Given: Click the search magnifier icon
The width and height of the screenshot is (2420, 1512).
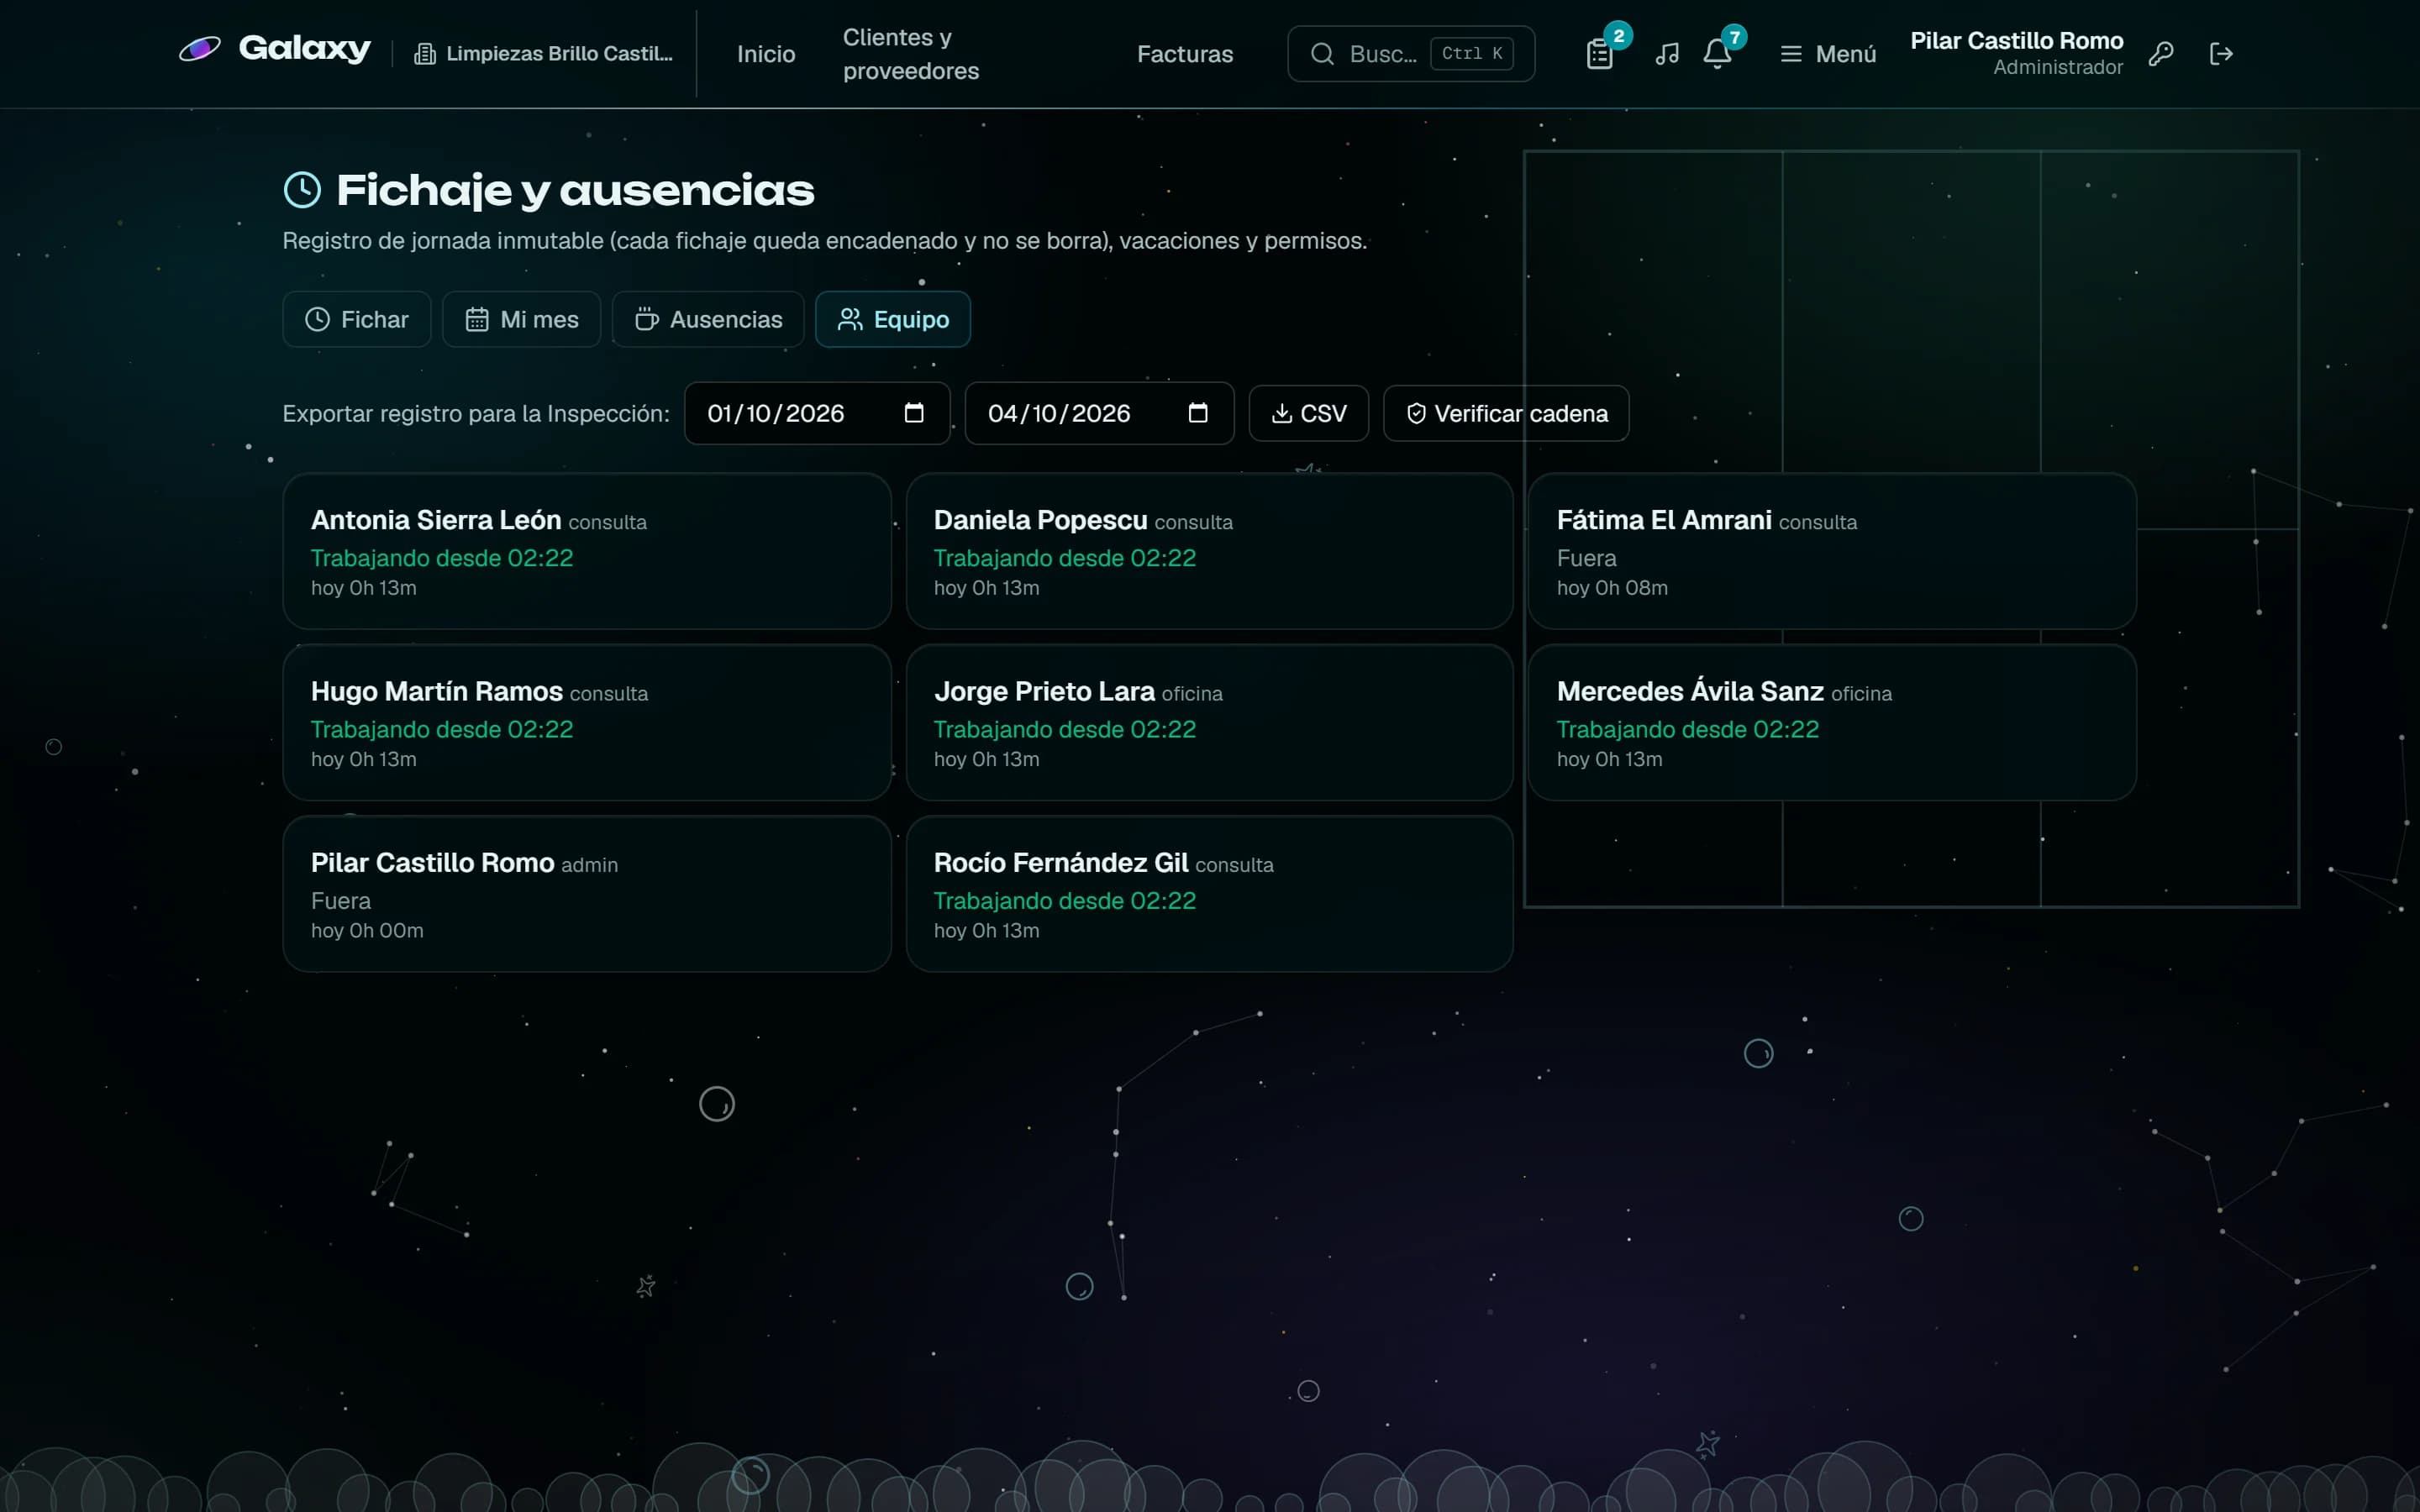Looking at the screenshot, I should pyautogui.click(x=1322, y=54).
